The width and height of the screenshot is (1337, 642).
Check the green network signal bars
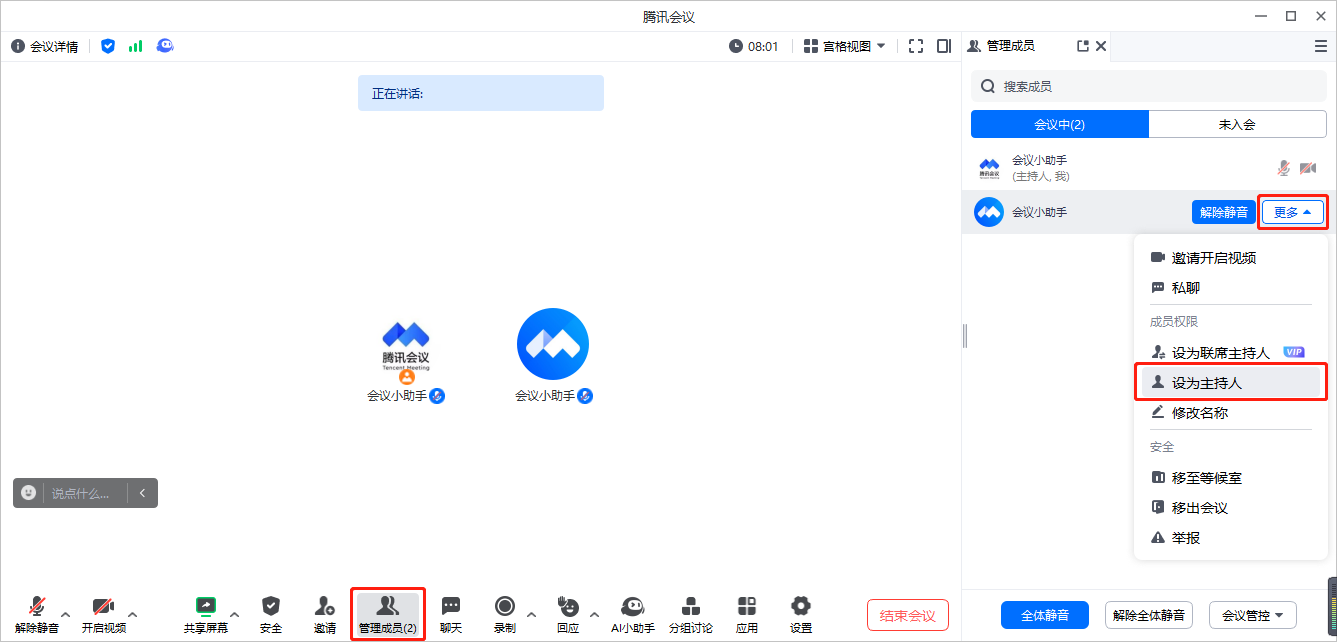click(135, 46)
